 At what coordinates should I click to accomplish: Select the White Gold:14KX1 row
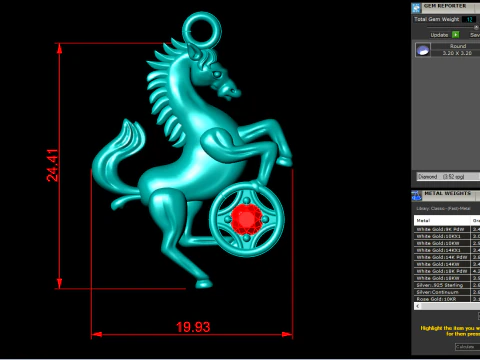(447, 250)
